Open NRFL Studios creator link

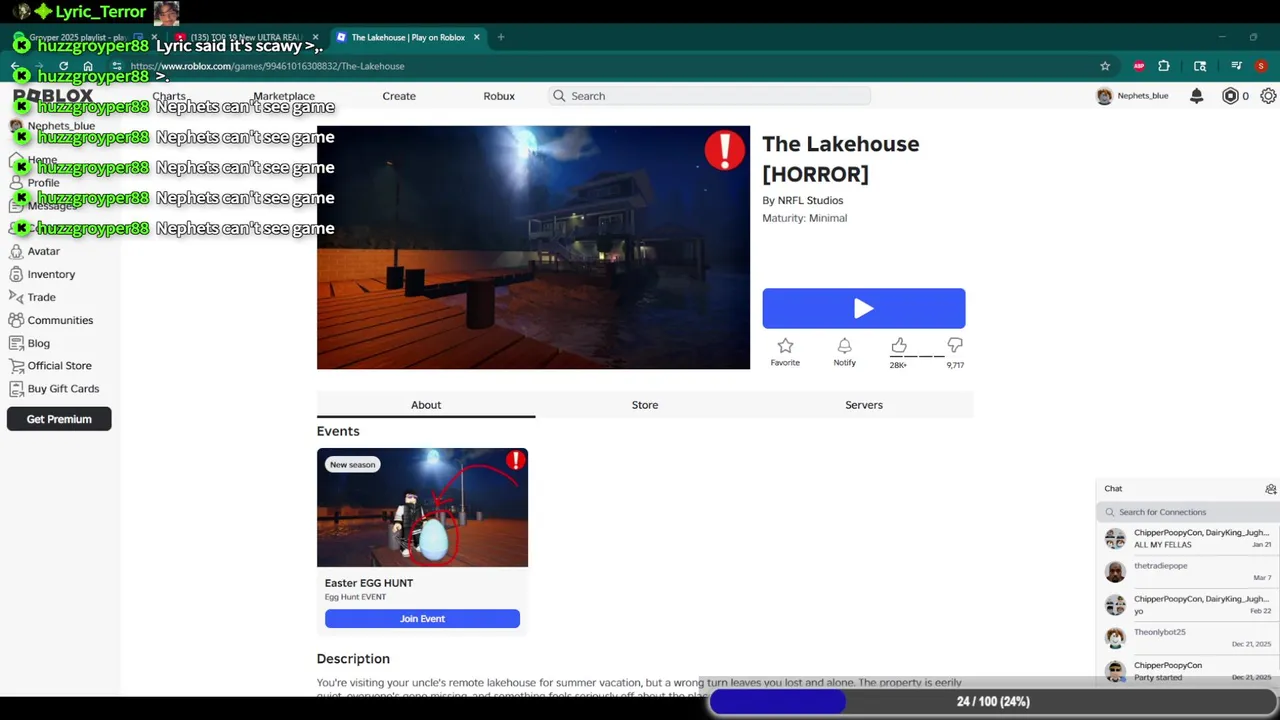[810, 200]
